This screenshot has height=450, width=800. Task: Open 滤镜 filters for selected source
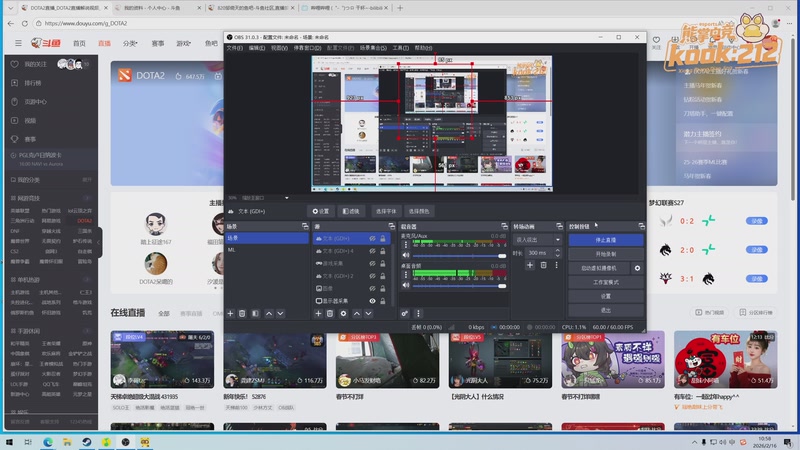click(351, 211)
